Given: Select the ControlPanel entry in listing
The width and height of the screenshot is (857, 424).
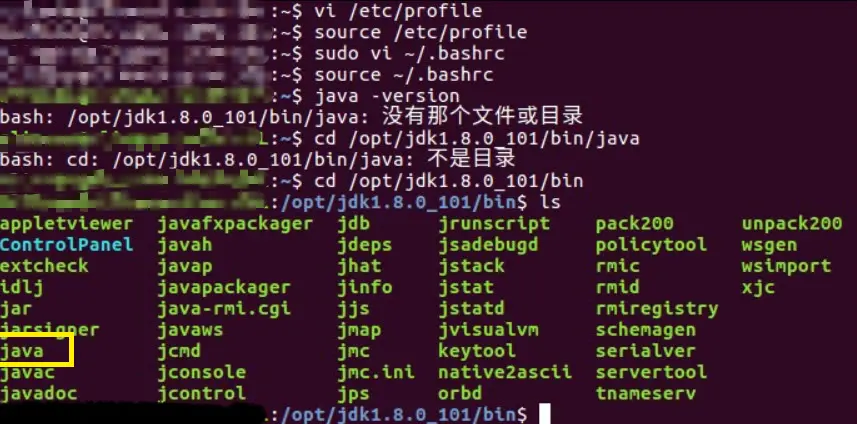Looking at the screenshot, I should point(66,244).
